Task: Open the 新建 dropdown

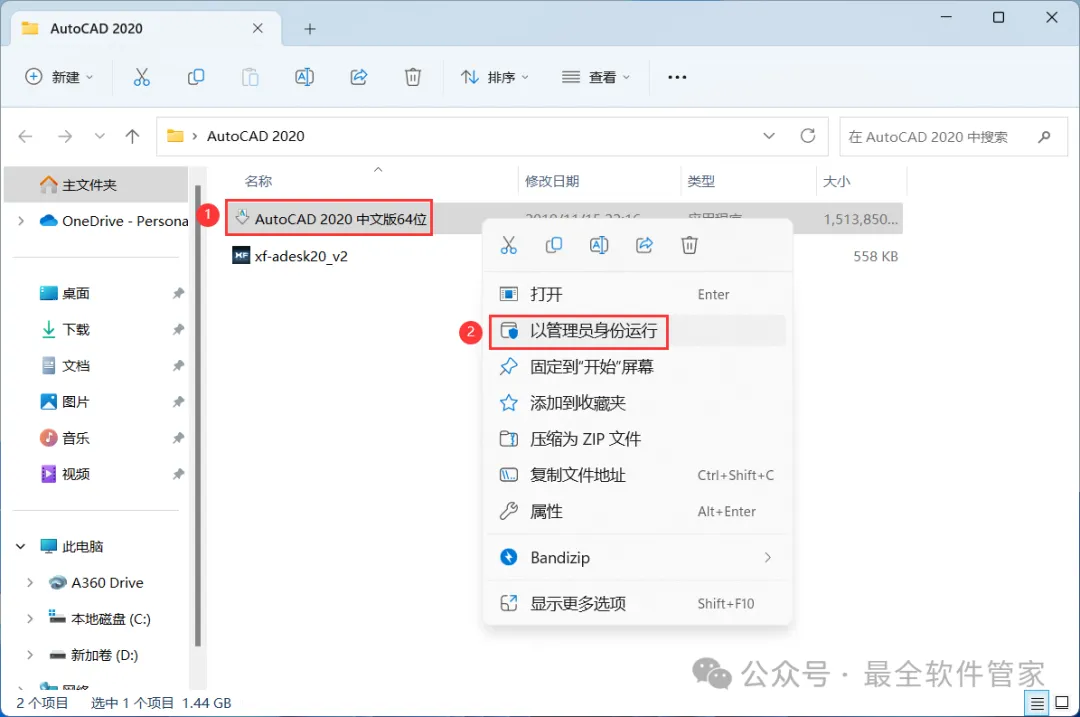Action: (59, 77)
